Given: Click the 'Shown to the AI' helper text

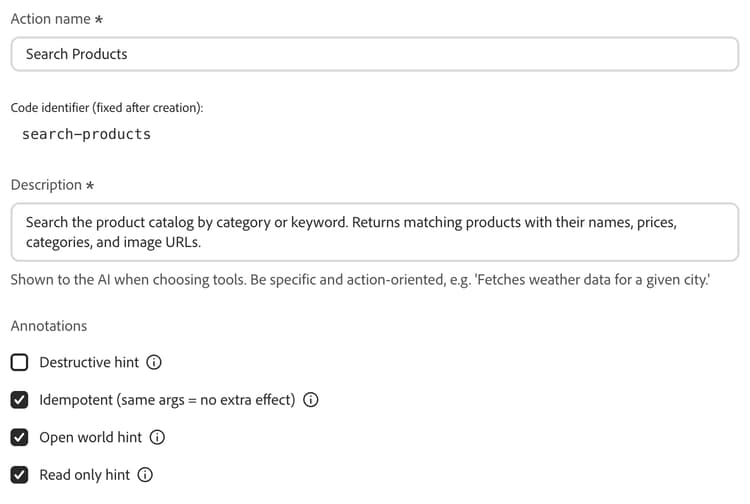Looking at the screenshot, I should click(x=360, y=280).
